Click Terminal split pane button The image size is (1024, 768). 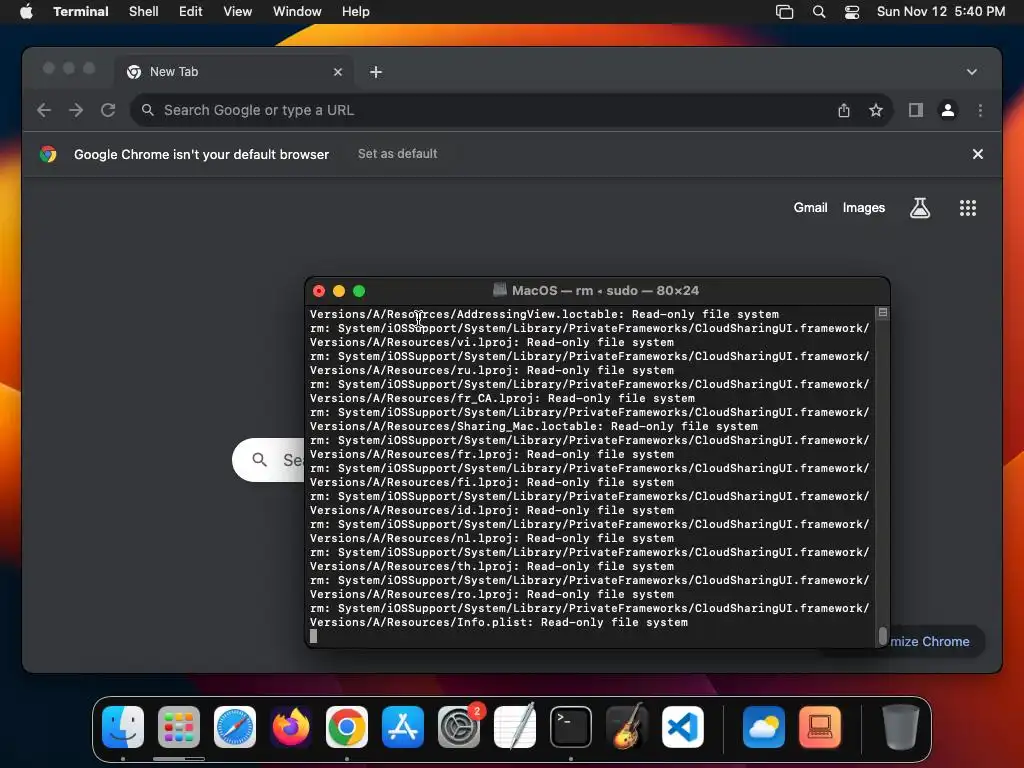click(x=883, y=313)
